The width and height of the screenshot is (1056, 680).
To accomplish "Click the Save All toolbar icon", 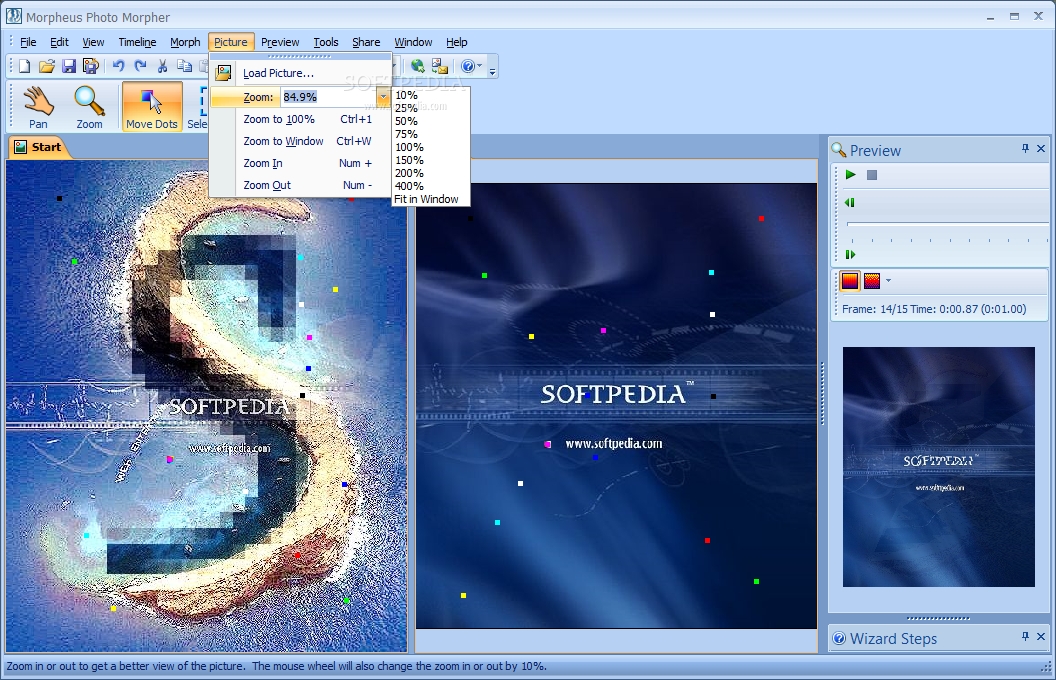I will point(91,66).
